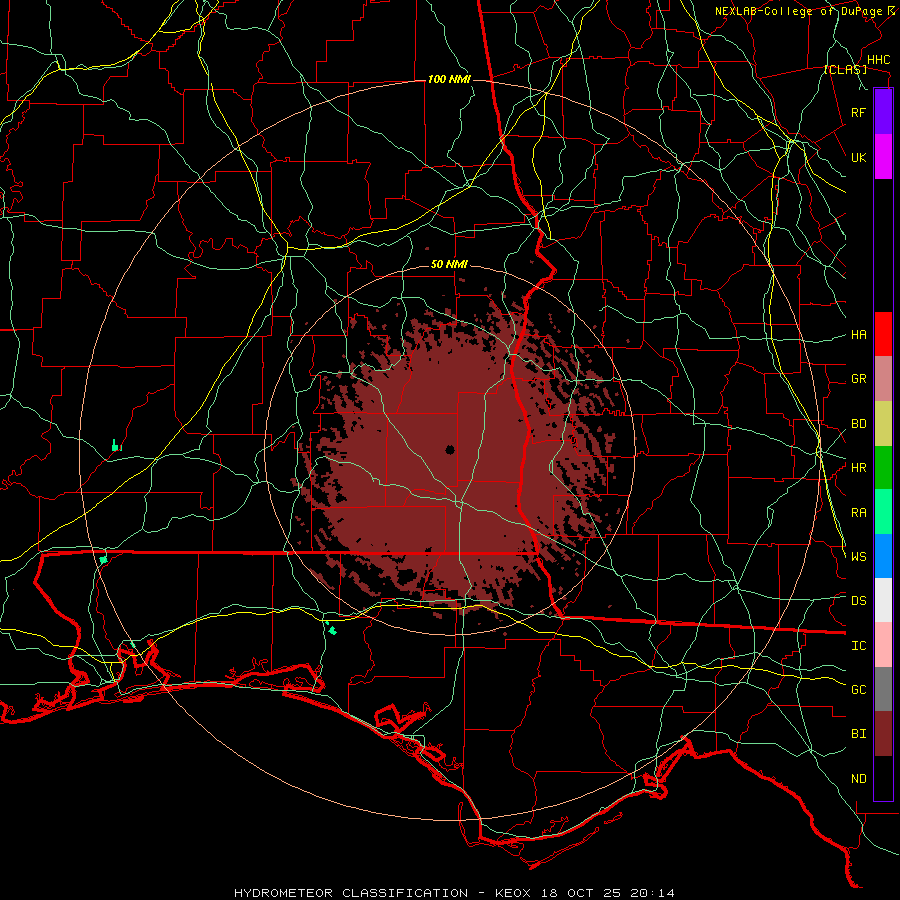900x900 pixels.
Task: Click the magenta UK legend color swatch
Action: pyautogui.click(x=883, y=157)
